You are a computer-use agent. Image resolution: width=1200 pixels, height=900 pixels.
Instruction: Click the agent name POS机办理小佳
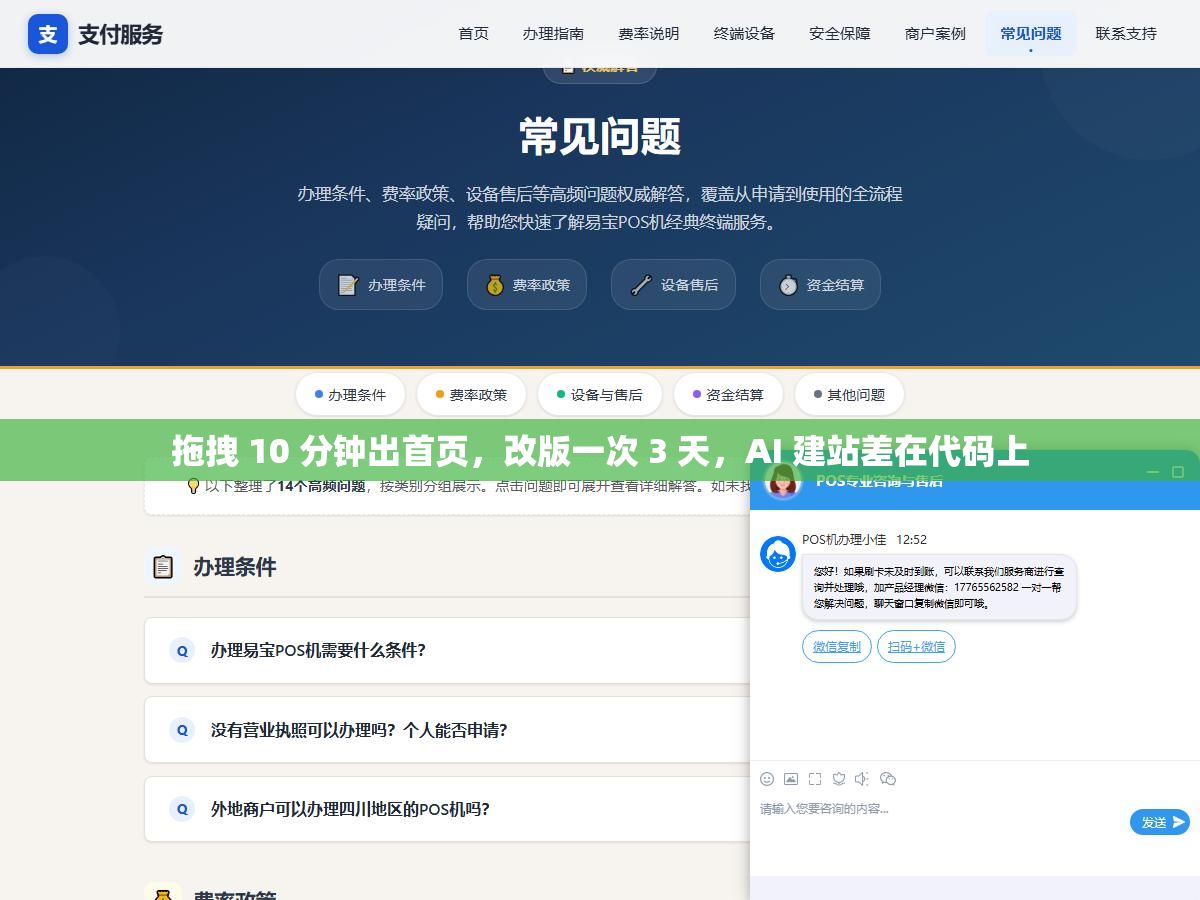844,539
